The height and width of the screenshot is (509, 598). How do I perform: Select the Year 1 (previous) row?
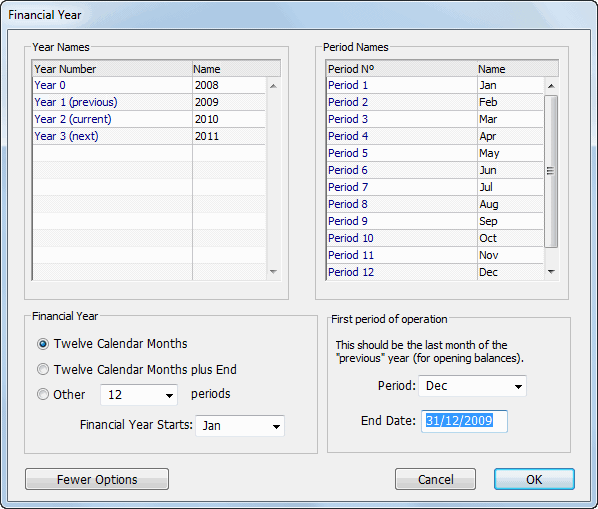149,102
